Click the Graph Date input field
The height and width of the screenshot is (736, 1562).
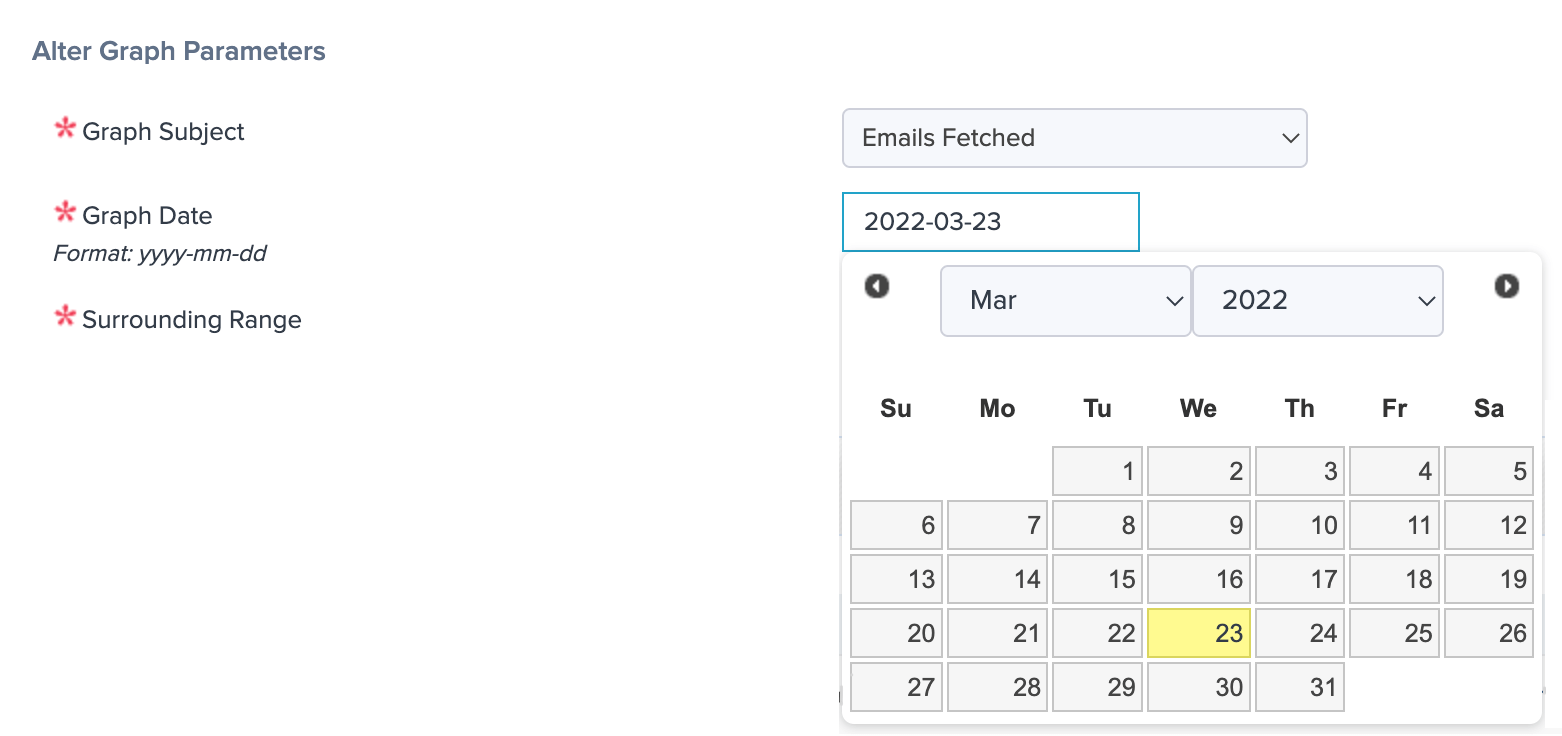click(990, 222)
